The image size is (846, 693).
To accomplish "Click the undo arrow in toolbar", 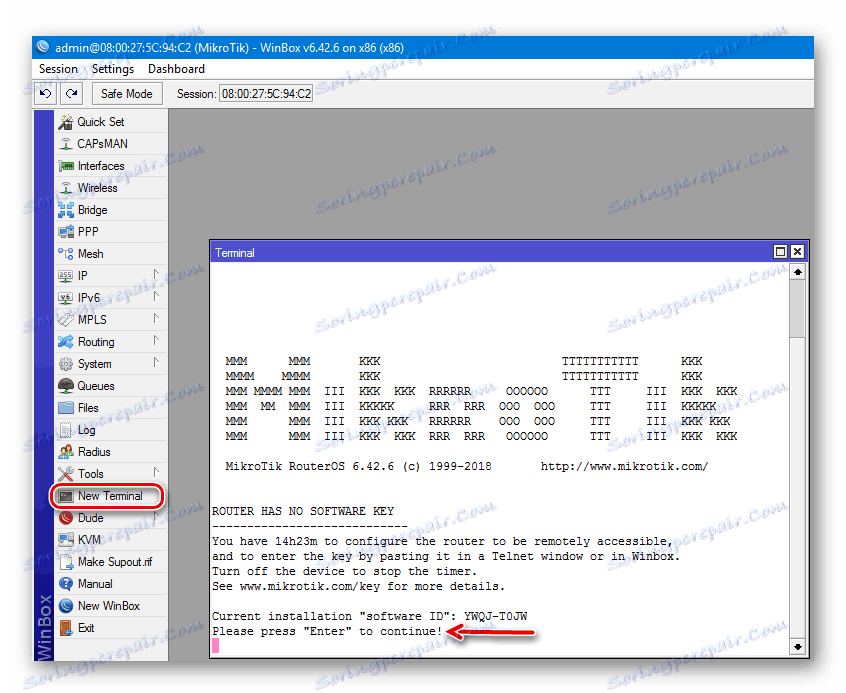I will [45, 94].
